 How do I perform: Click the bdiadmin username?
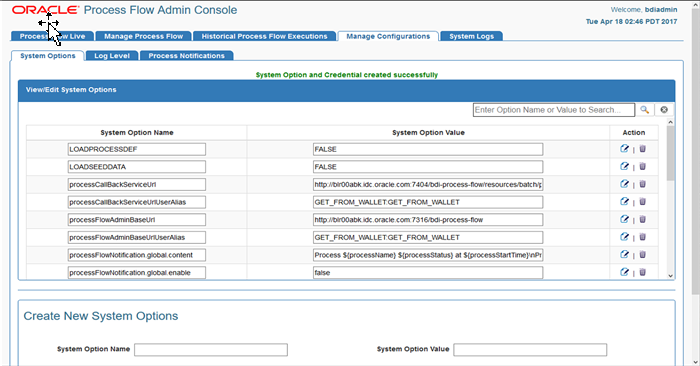[661, 9]
